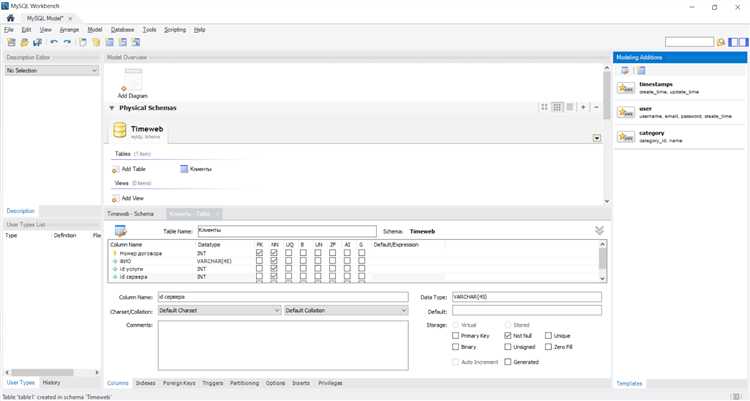Image resolution: width=750 pixels, height=401 pixels.
Task: Enable the Primary Key checkbox in column details
Action: tap(455, 336)
